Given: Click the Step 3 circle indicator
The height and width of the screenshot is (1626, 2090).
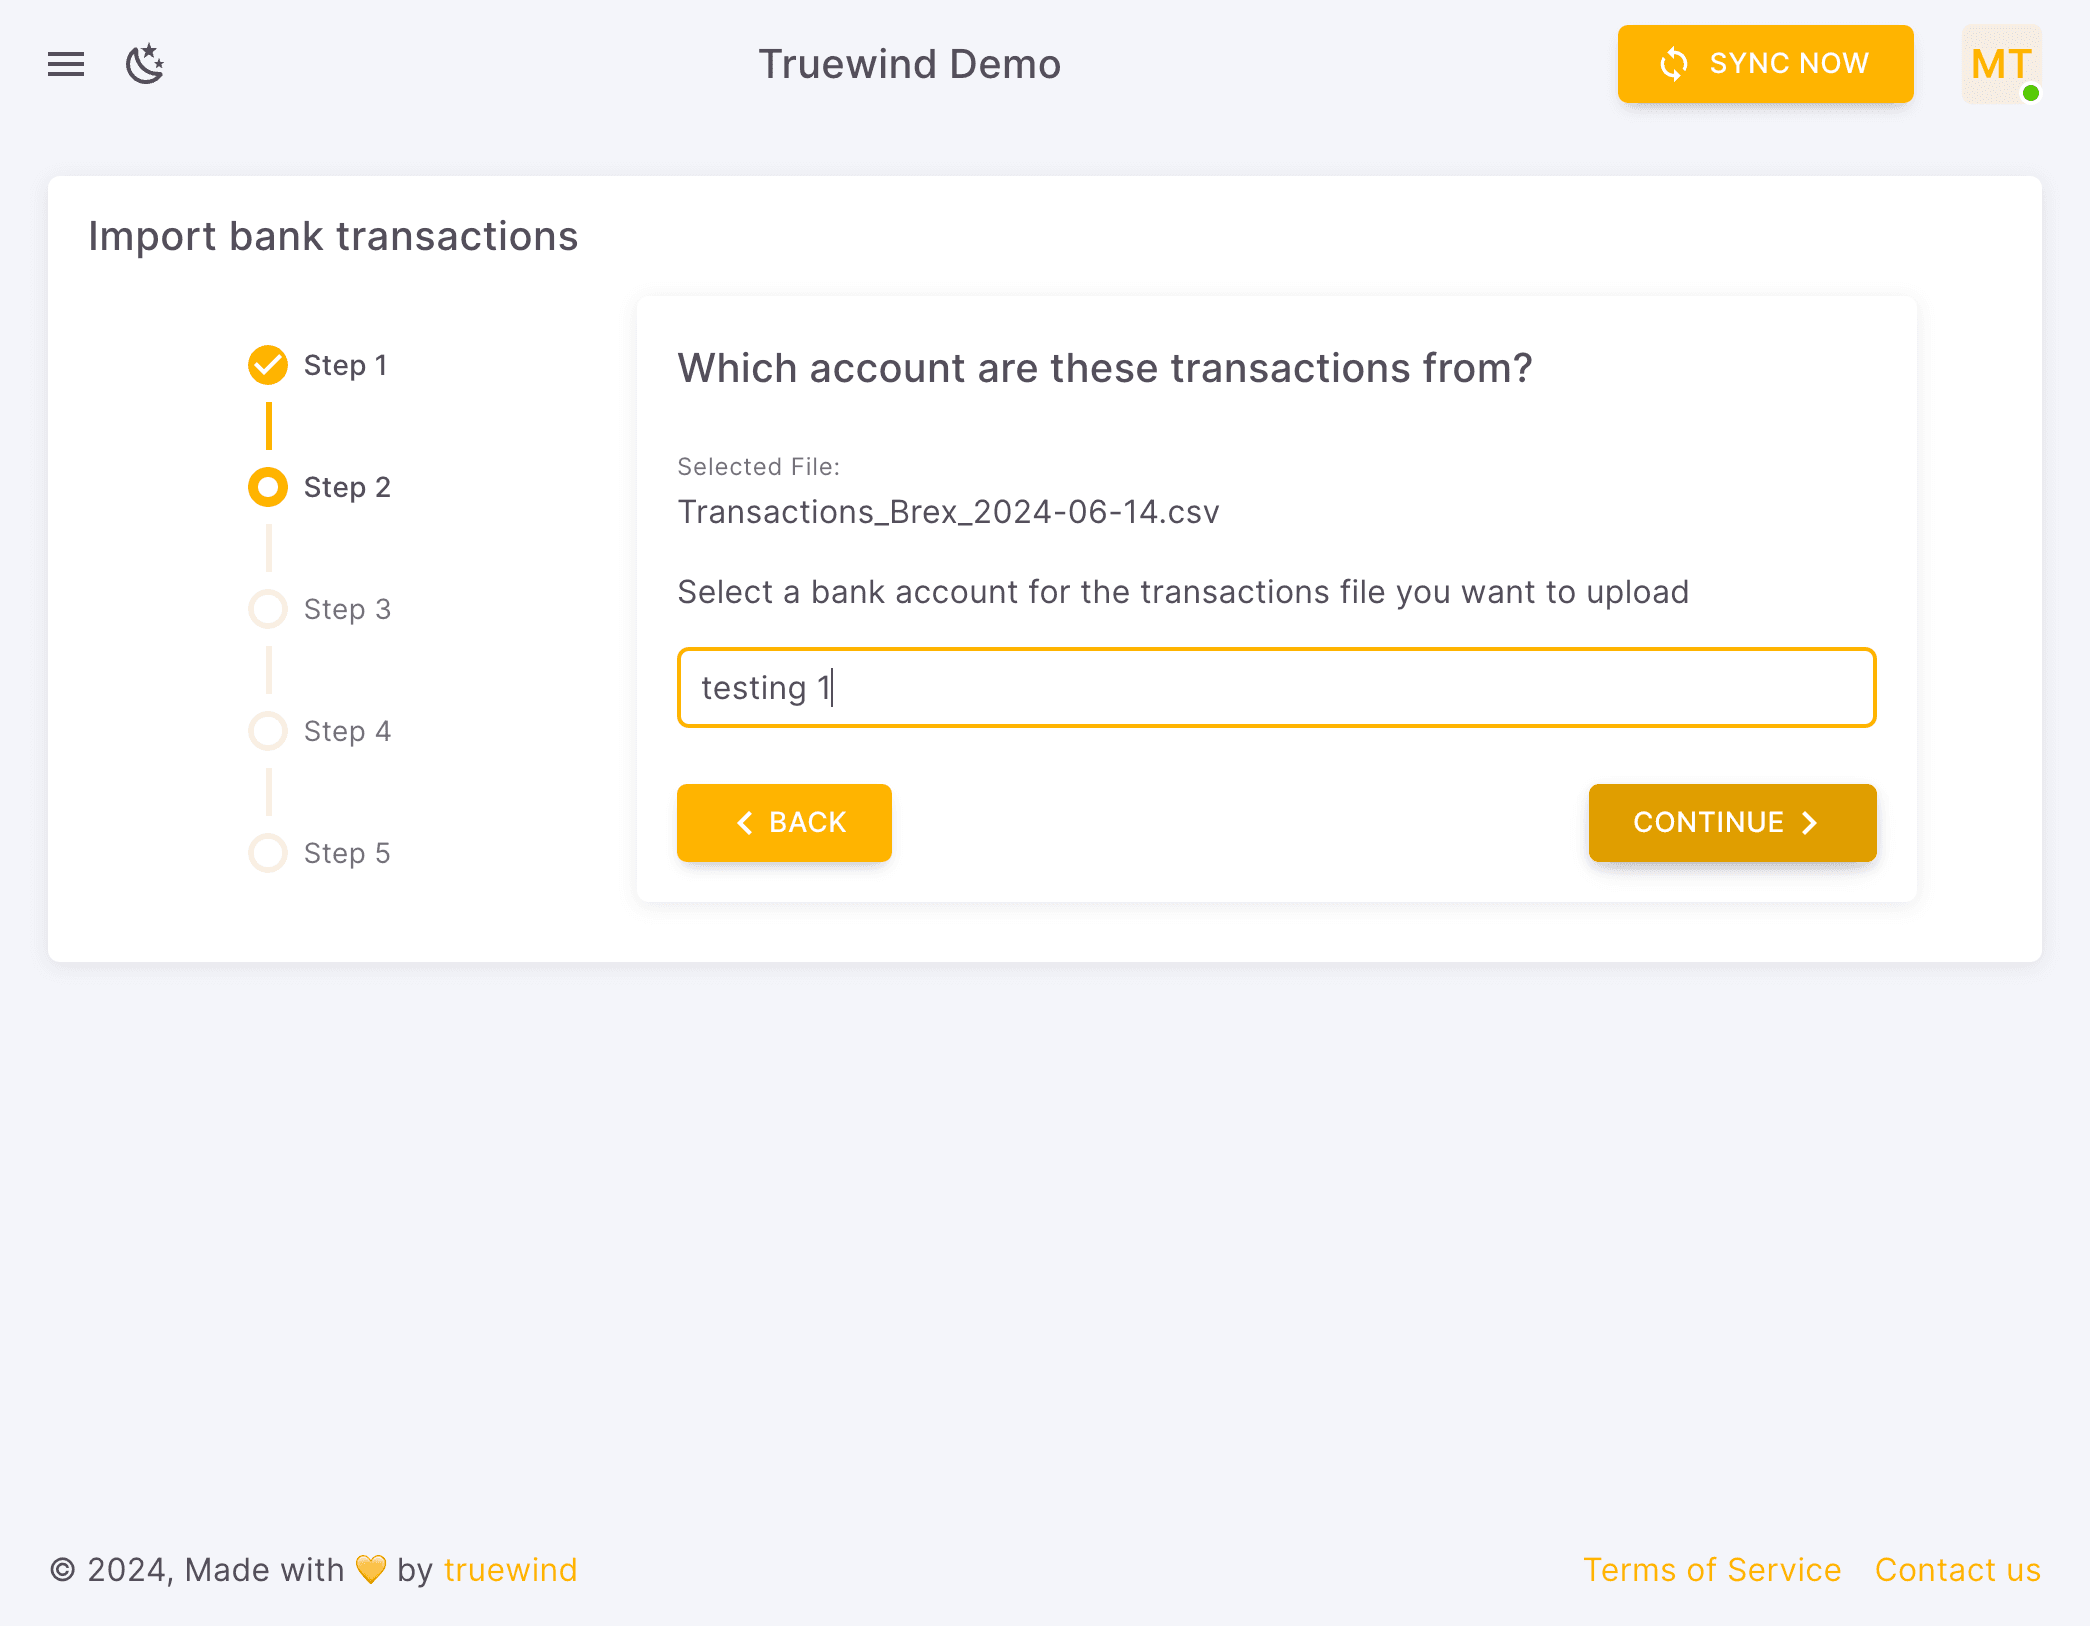Looking at the screenshot, I should pos(268,609).
